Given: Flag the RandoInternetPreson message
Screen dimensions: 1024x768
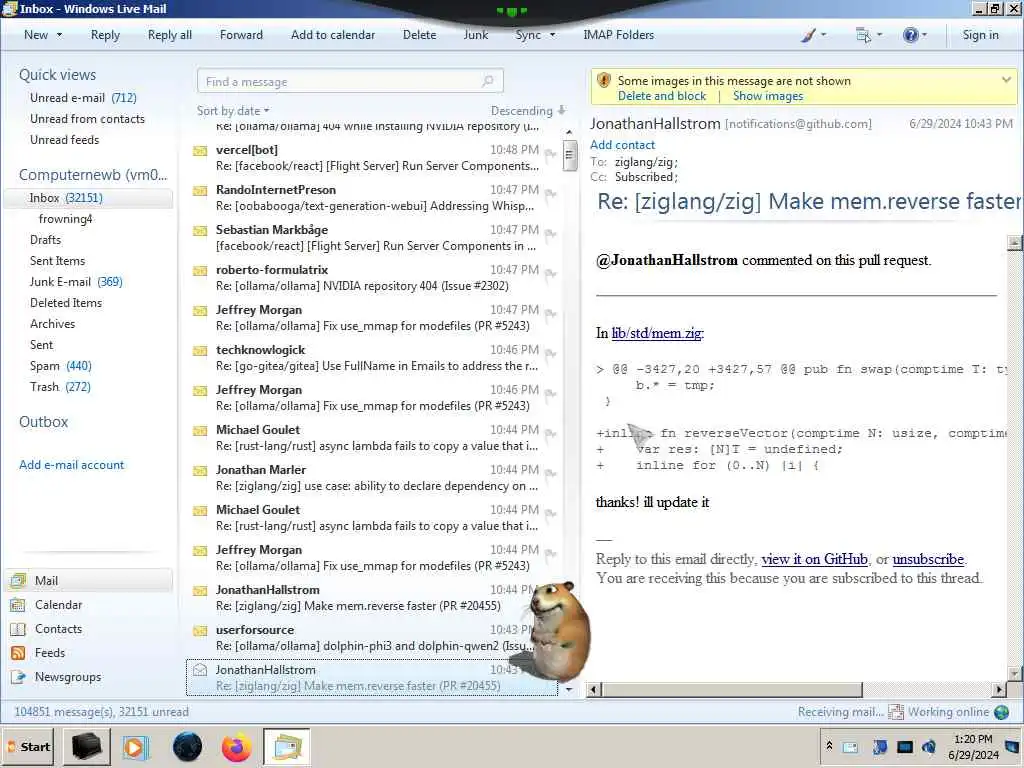Looking at the screenshot, I should [551, 194].
